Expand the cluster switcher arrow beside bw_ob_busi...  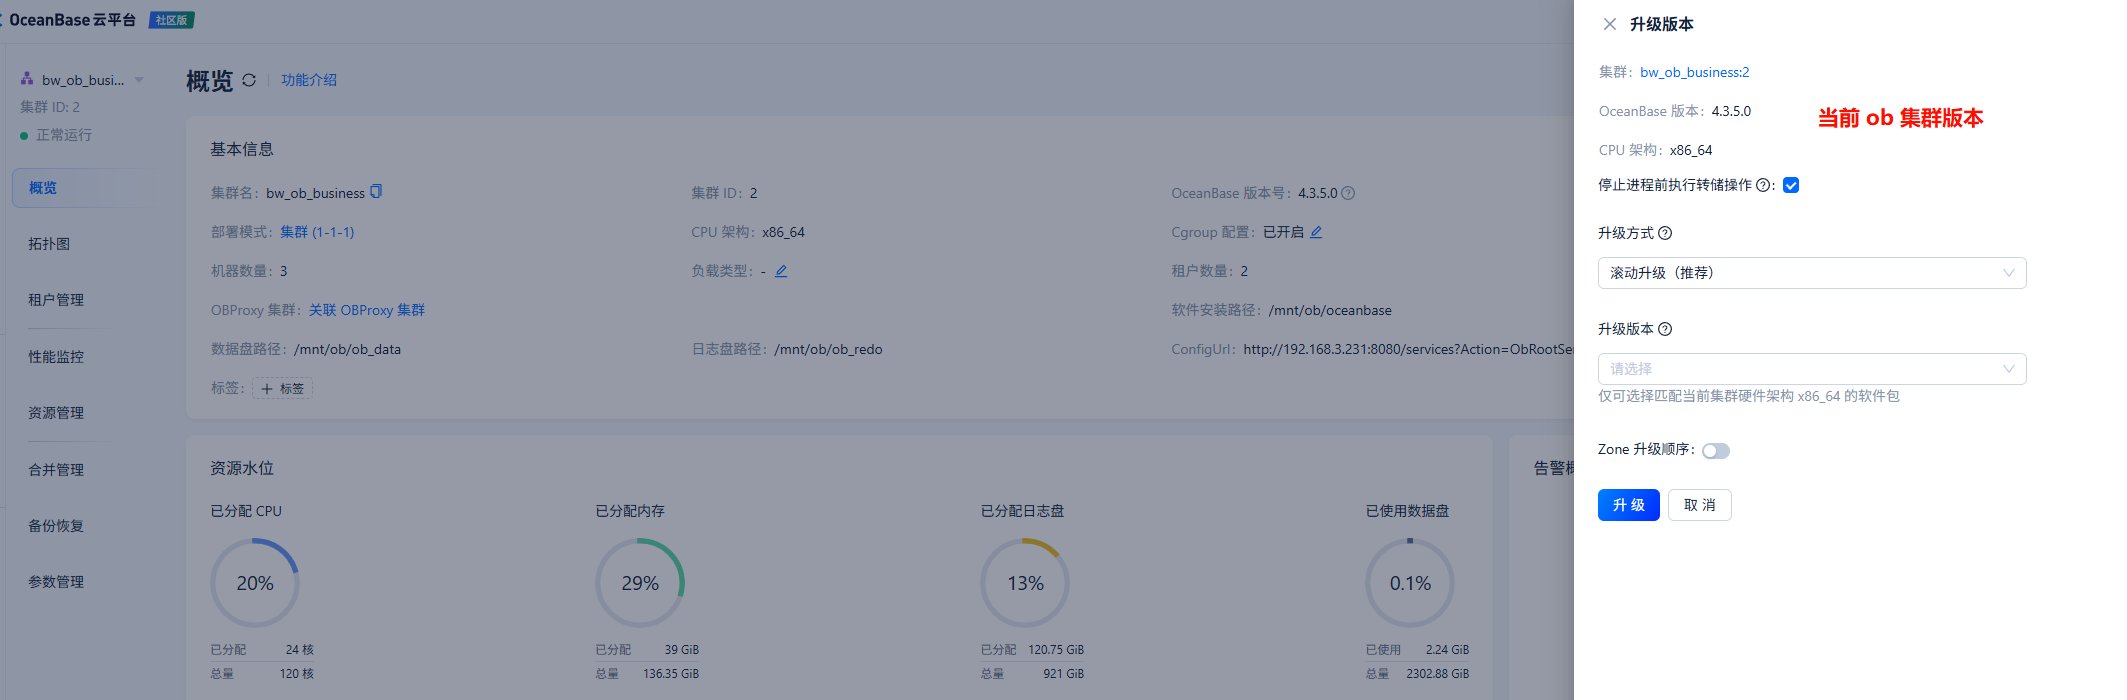click(139, 80)
